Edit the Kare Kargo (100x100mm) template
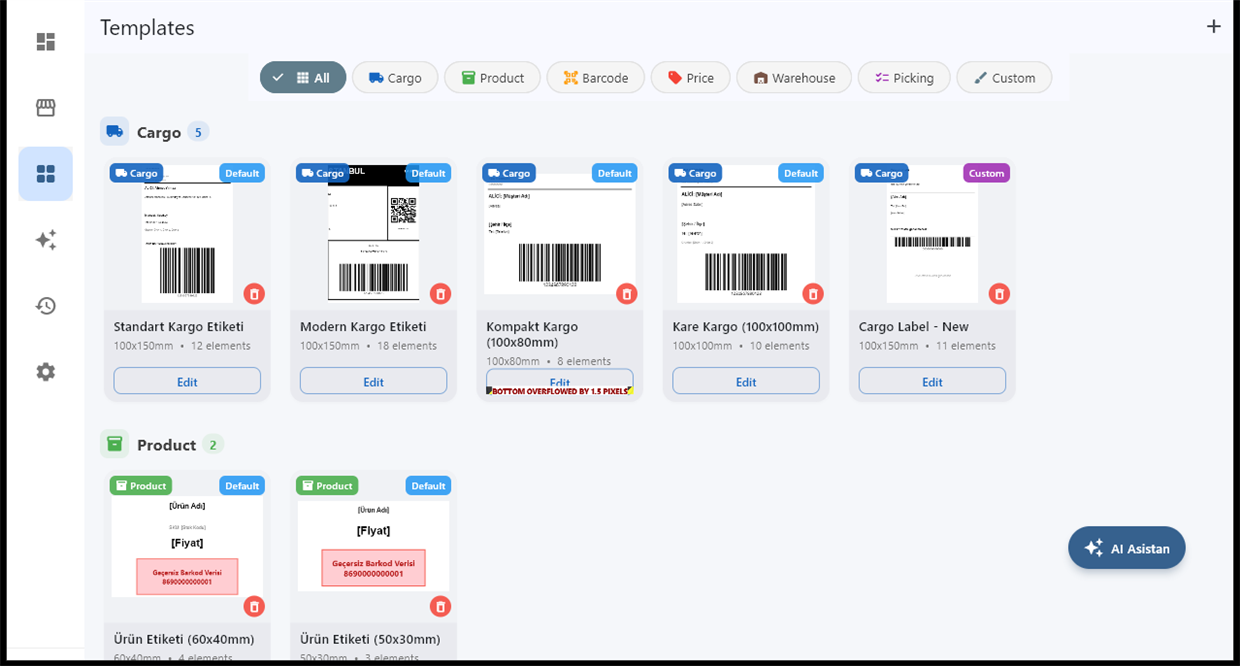This screenshot has width=1240, height=666. coord(746,381)
